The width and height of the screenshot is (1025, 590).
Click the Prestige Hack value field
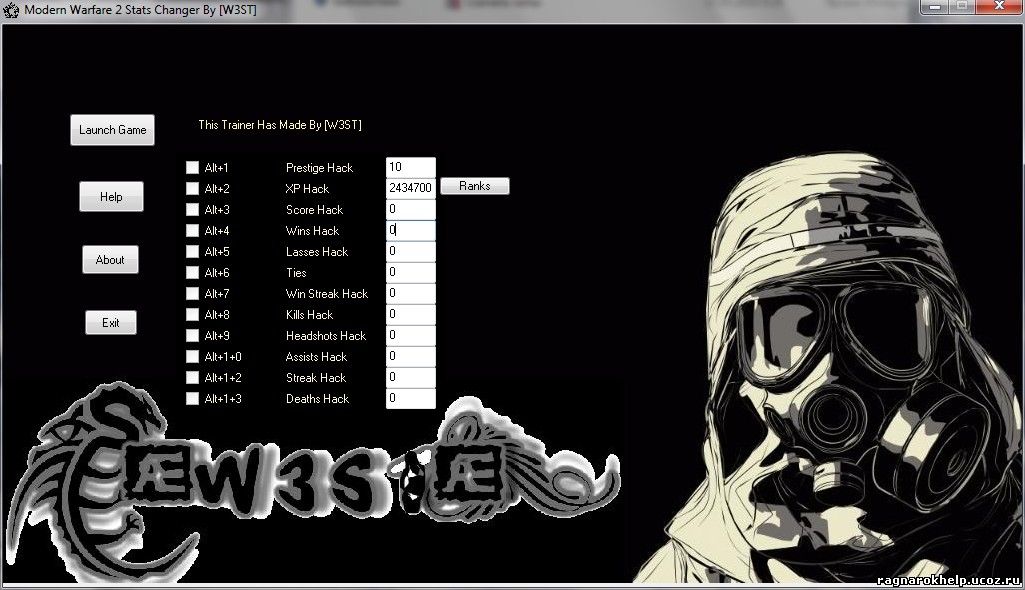(410, 168)
